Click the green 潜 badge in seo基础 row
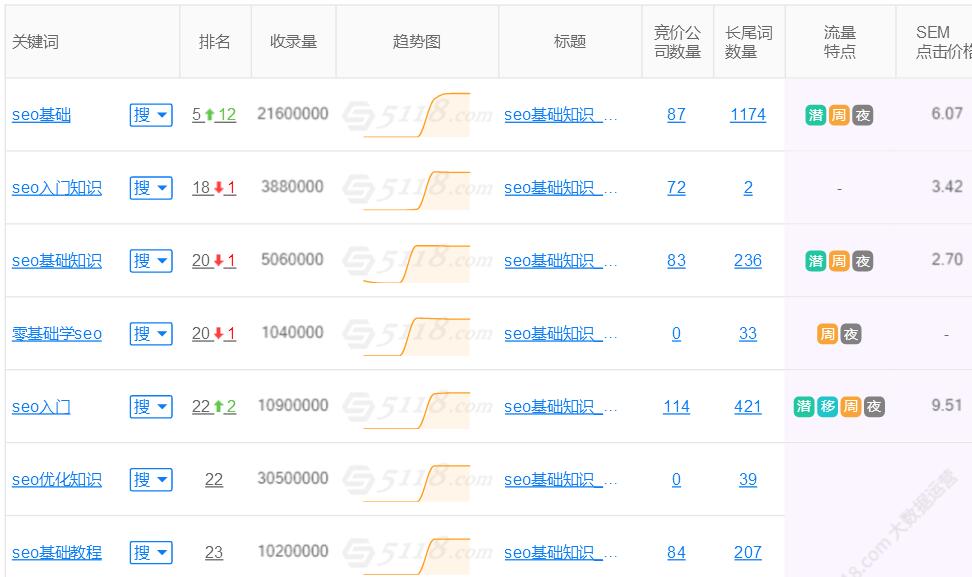This screenshot has height=577, width=972. [x=816, y=115]
